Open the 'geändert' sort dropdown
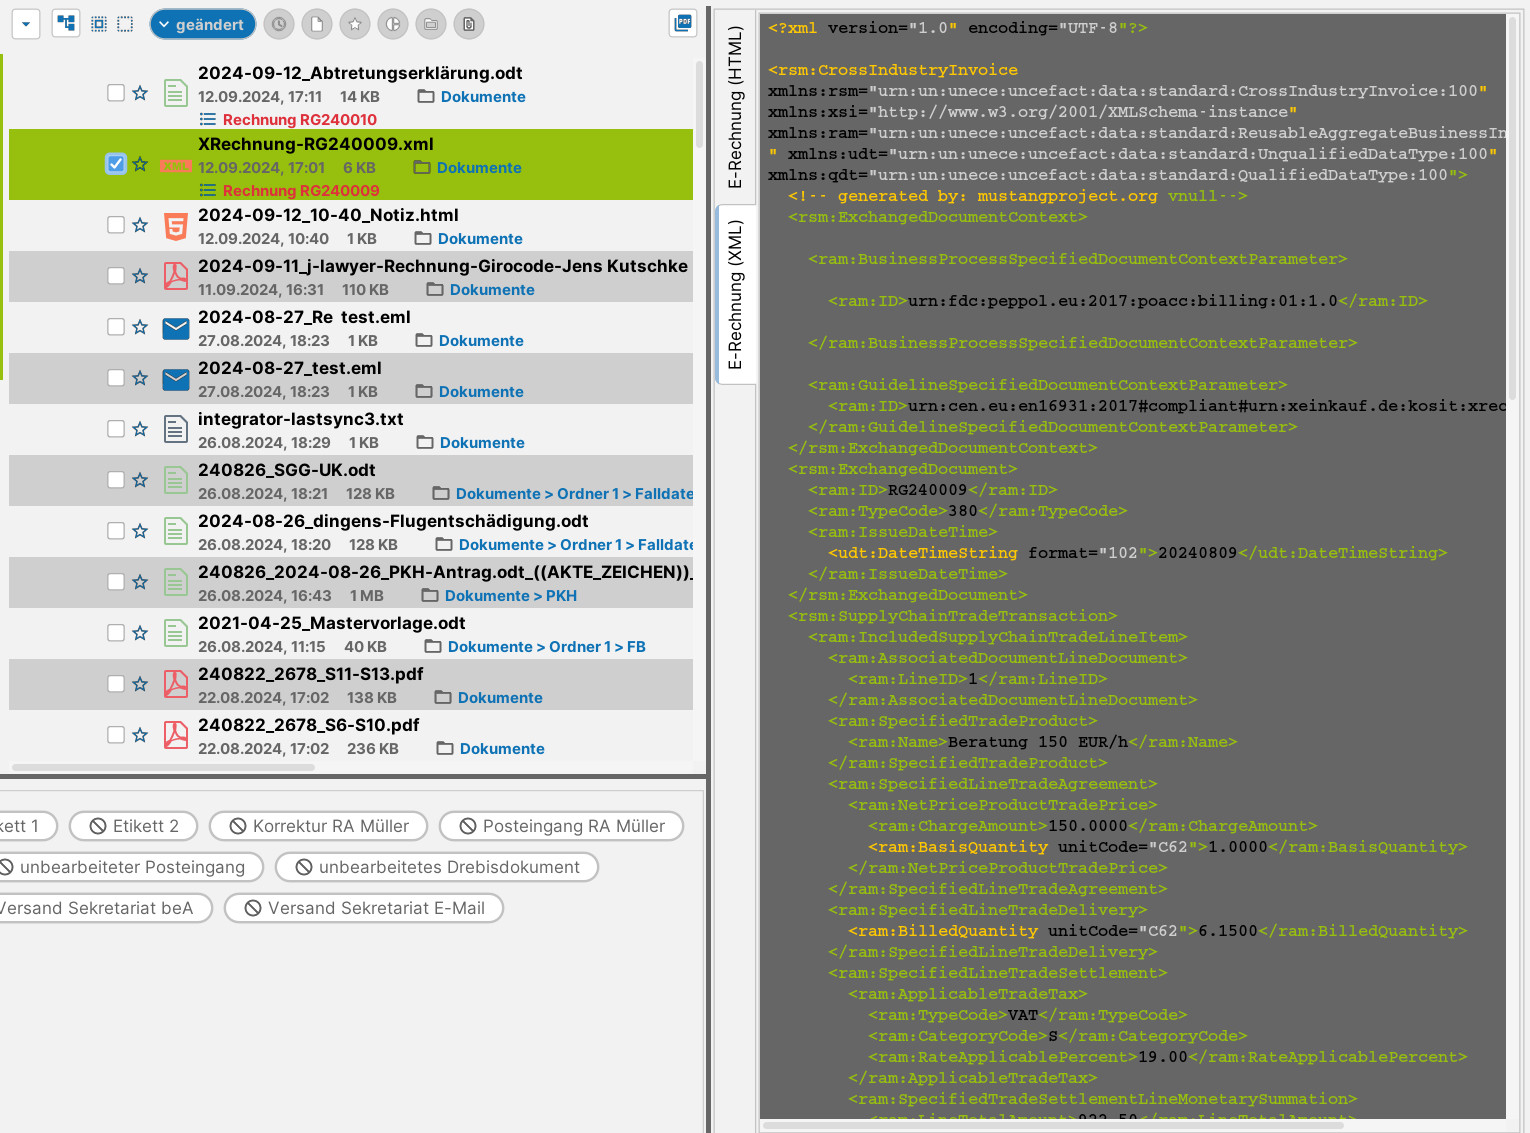Image resolution: width=1530 pixels, height=1133 pixels. (202, 24)
